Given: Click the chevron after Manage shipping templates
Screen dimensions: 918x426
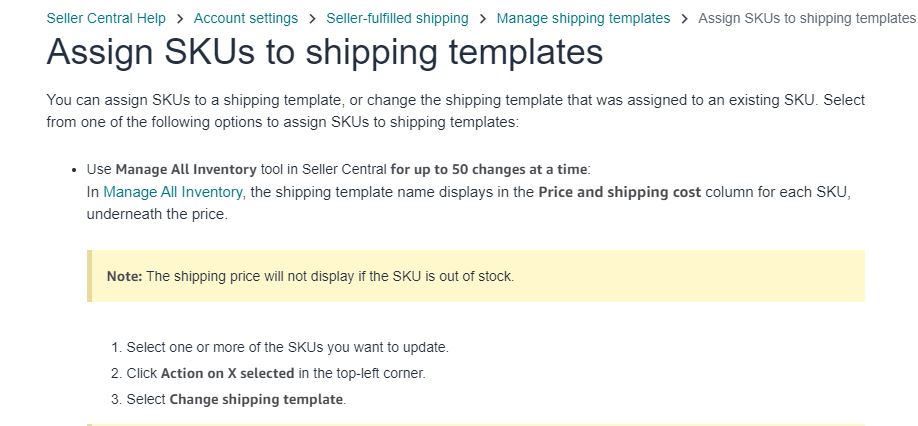Looking at the screenshot, I should pyautogui.click(x=685, y=19).
